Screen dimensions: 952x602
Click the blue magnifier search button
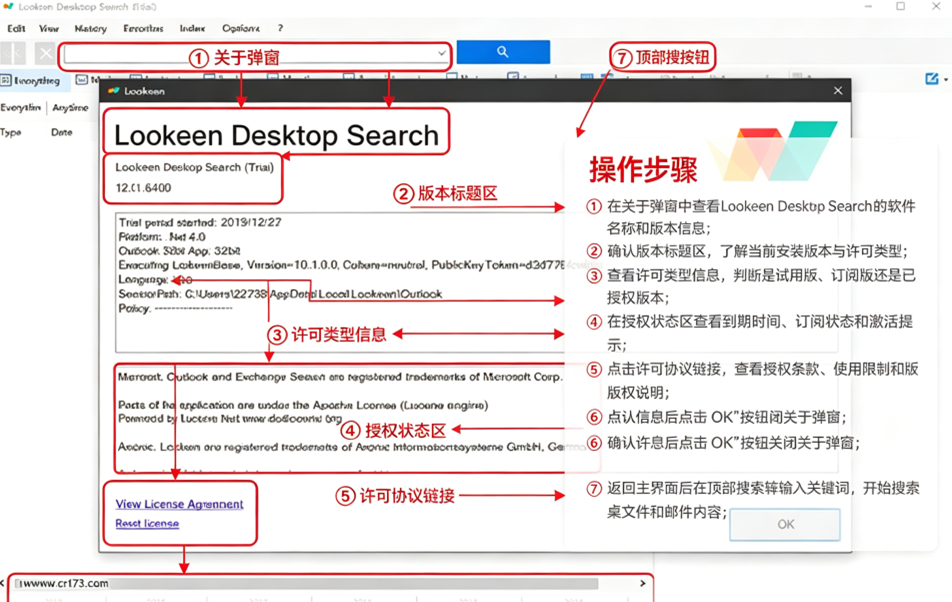click(x=503, y=52)
